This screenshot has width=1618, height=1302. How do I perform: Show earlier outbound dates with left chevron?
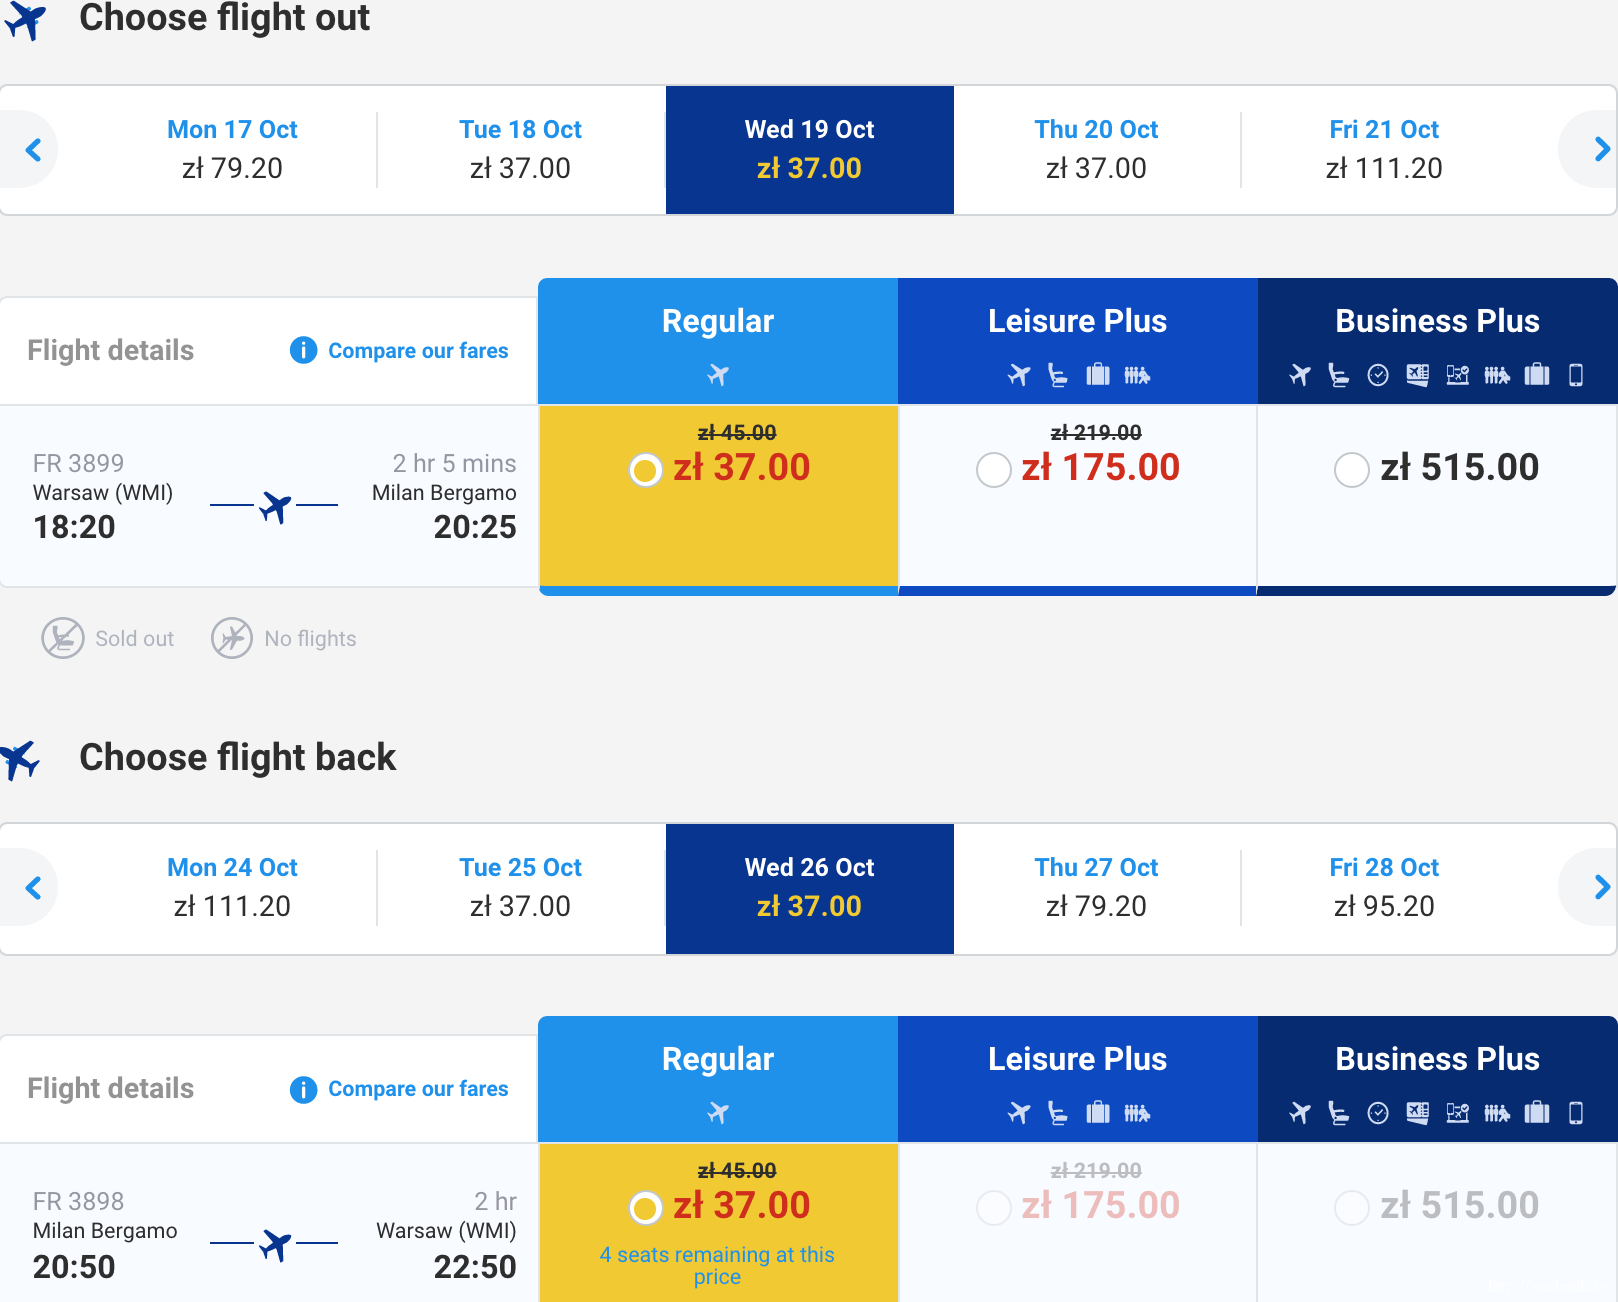click(x=33, y=150)
